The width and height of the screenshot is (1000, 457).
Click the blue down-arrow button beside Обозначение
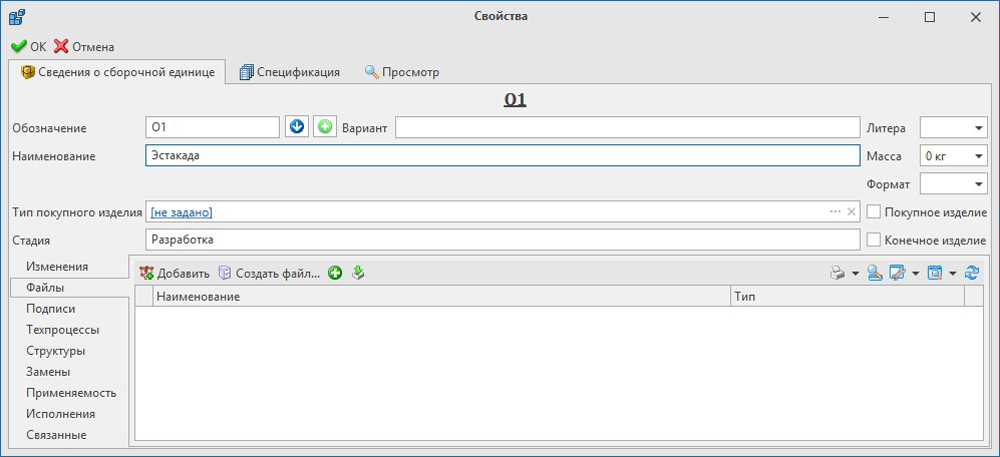coord(297,128)
